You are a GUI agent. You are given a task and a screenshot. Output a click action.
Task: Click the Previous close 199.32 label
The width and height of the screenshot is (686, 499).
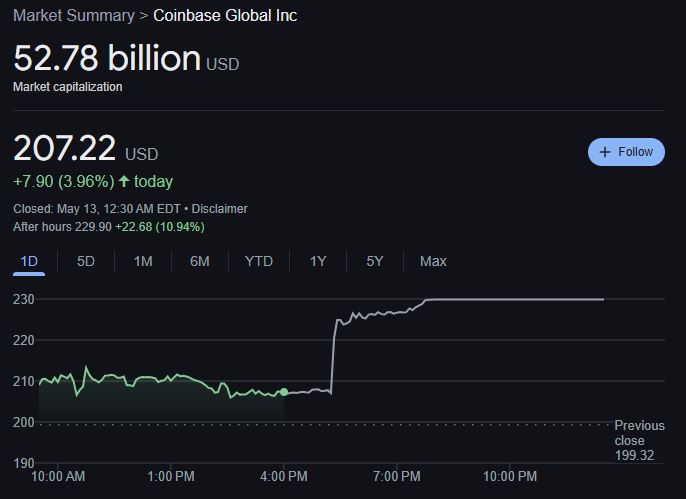[639, 440]
